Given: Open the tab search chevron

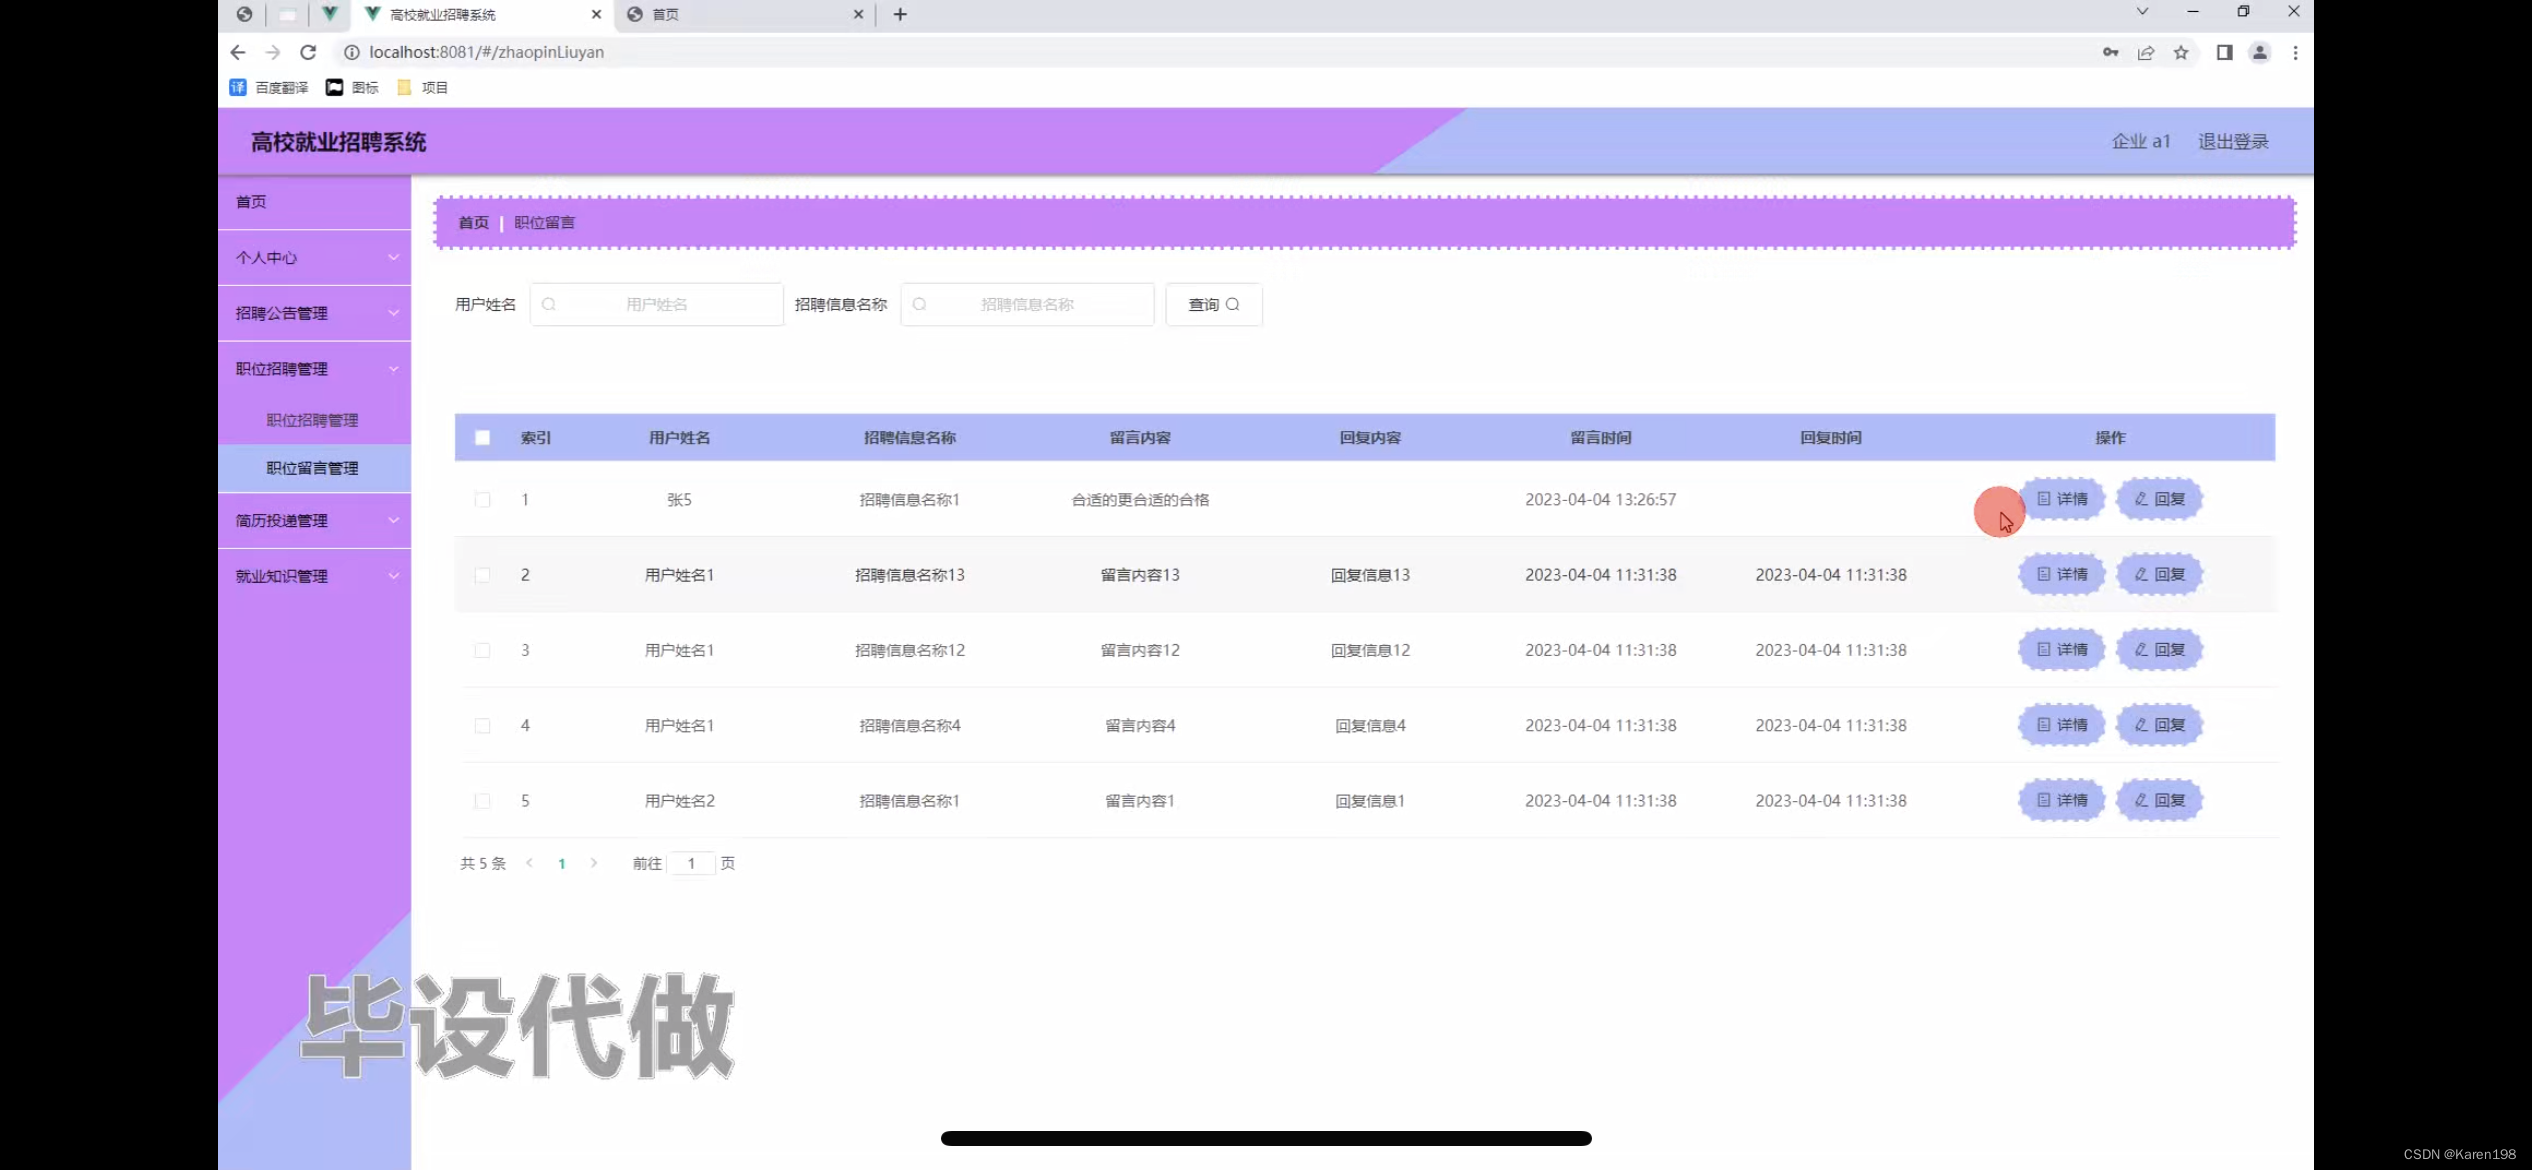Looking at the screenshot, I should click(x=2142, y=12).
